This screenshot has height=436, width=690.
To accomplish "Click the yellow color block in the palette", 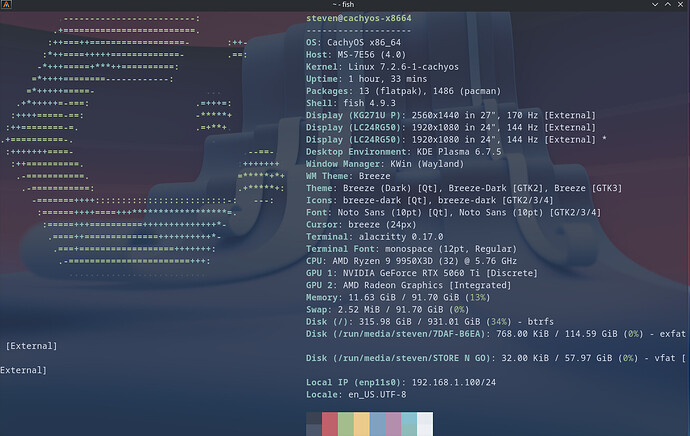I will (361, 424).
